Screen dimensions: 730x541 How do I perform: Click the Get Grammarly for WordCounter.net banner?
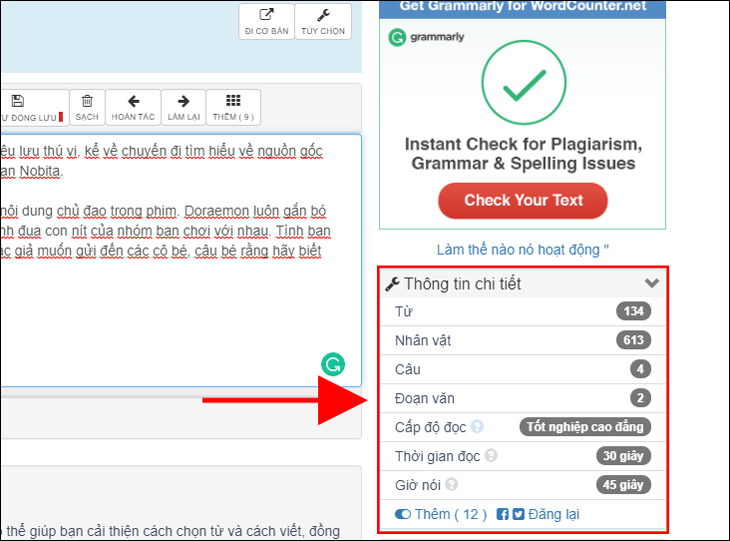coord(522,8)
